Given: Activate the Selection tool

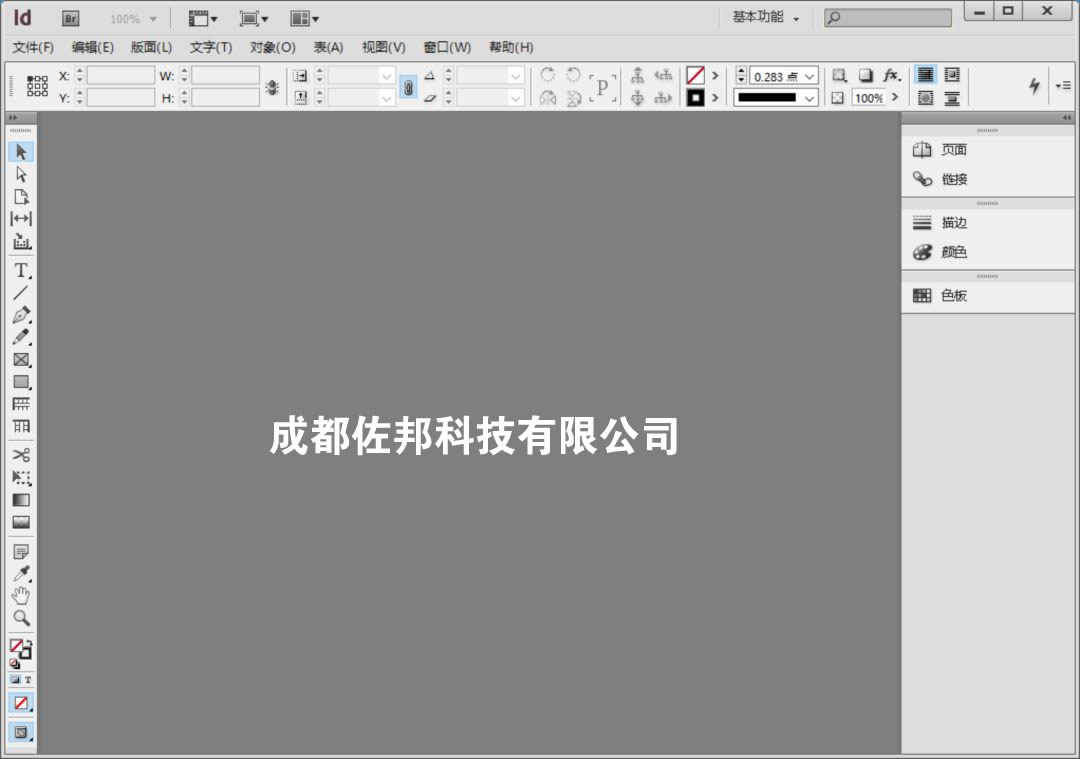Looking at the screenshot, I should coord(21,151).
